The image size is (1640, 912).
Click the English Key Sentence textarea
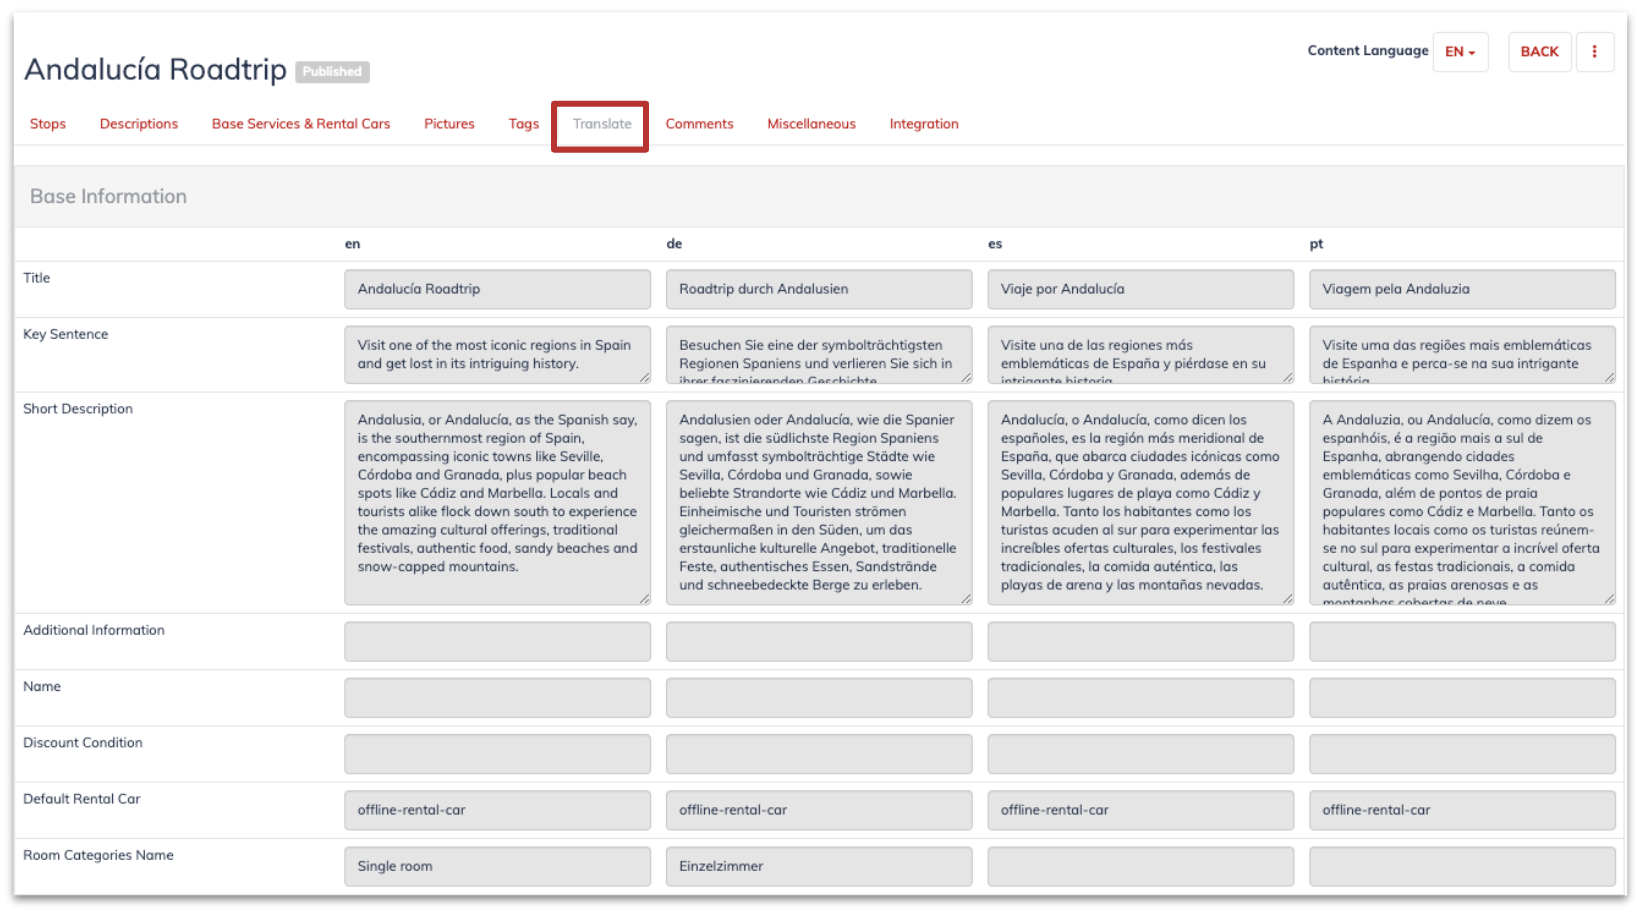pos(497,355)
